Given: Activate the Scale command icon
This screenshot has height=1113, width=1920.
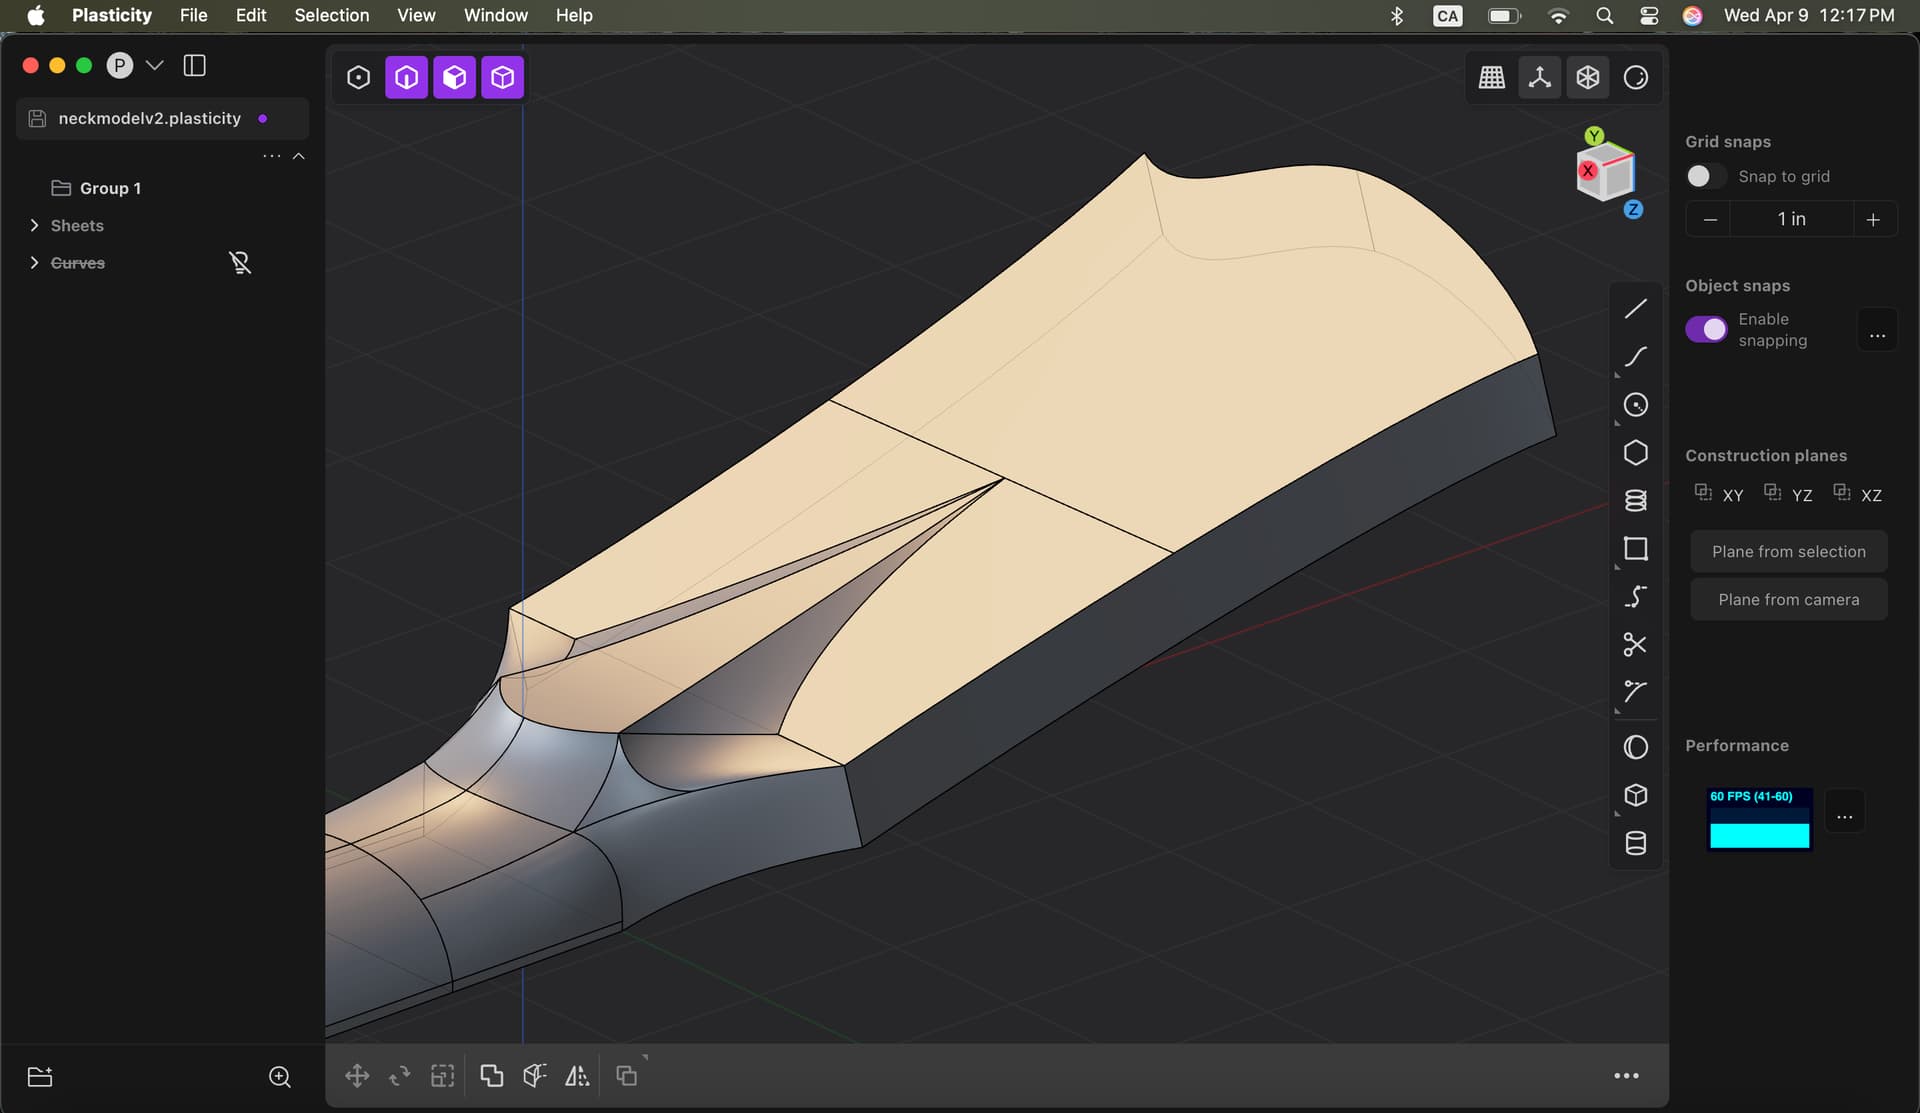Looking at the screenshot, I should [x=442, y=1076].
